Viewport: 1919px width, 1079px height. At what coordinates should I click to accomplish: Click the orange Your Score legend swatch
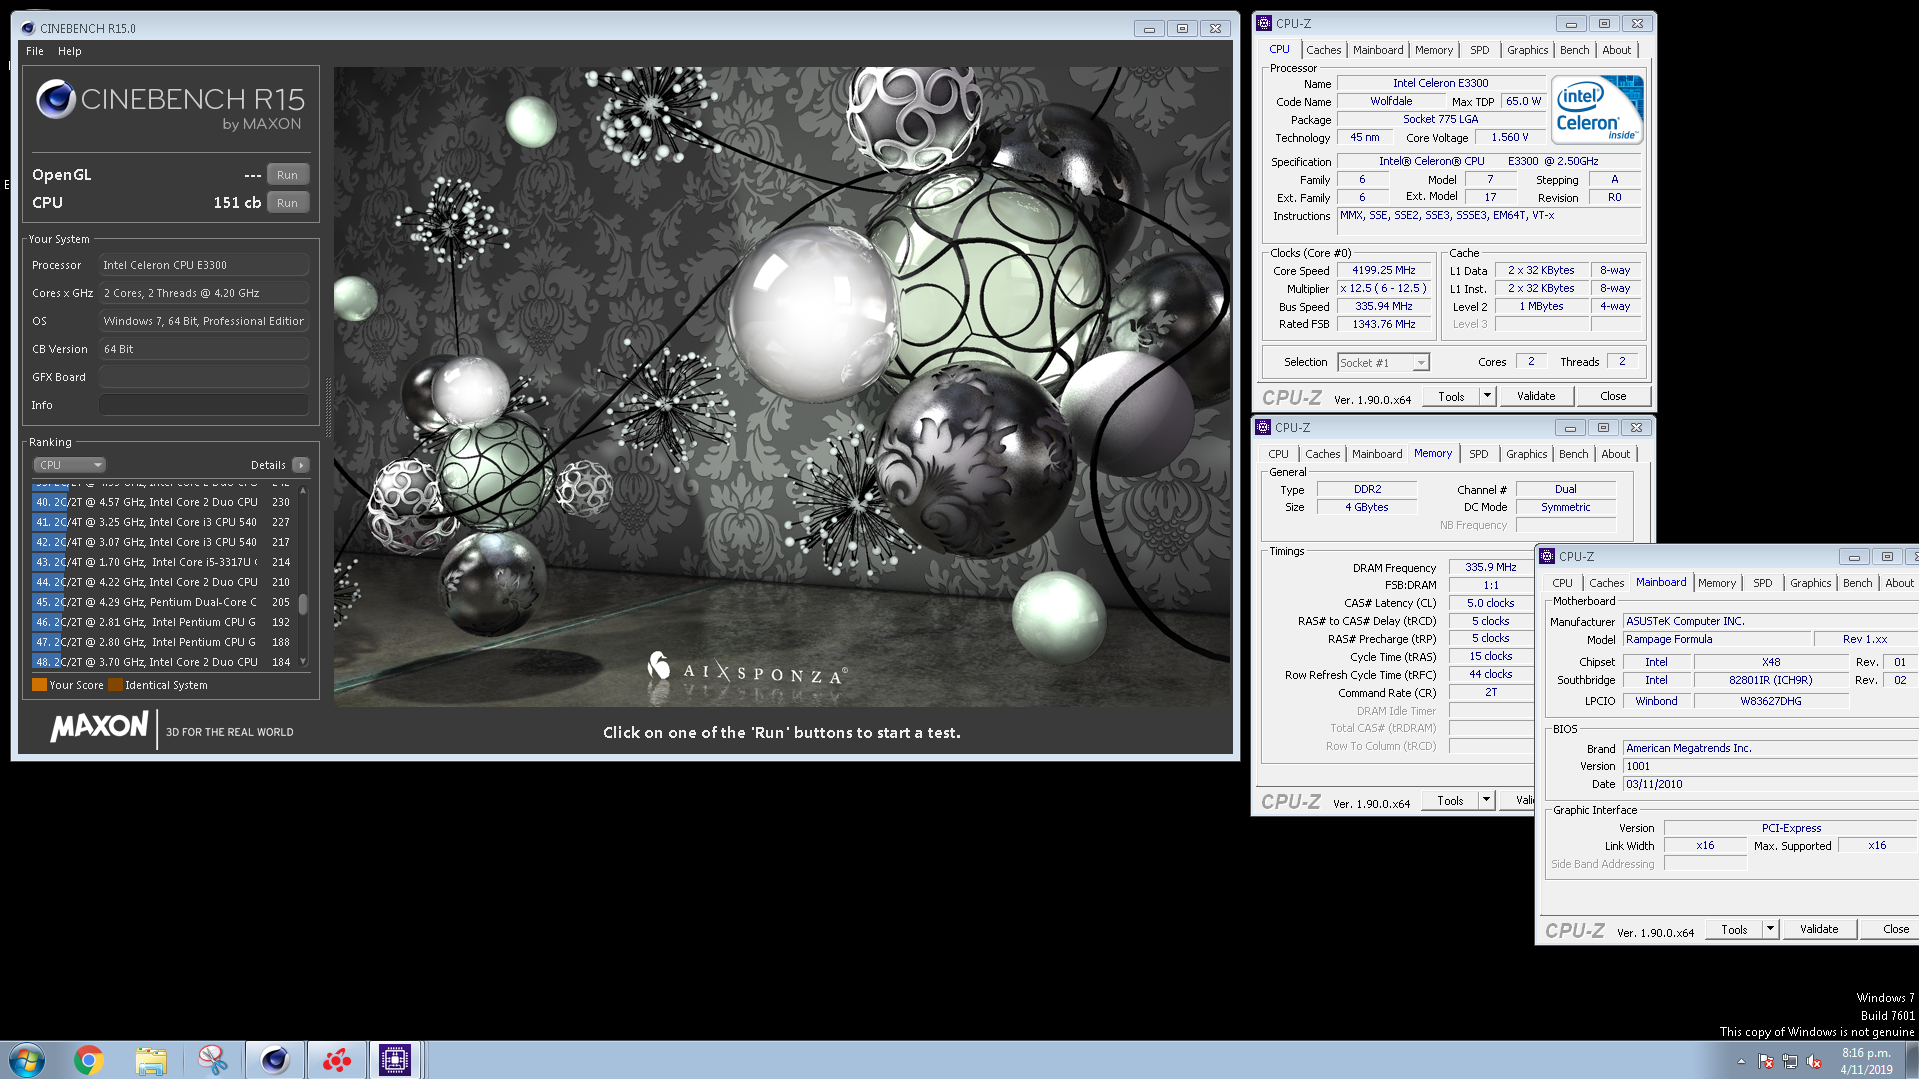click(39, 685)
